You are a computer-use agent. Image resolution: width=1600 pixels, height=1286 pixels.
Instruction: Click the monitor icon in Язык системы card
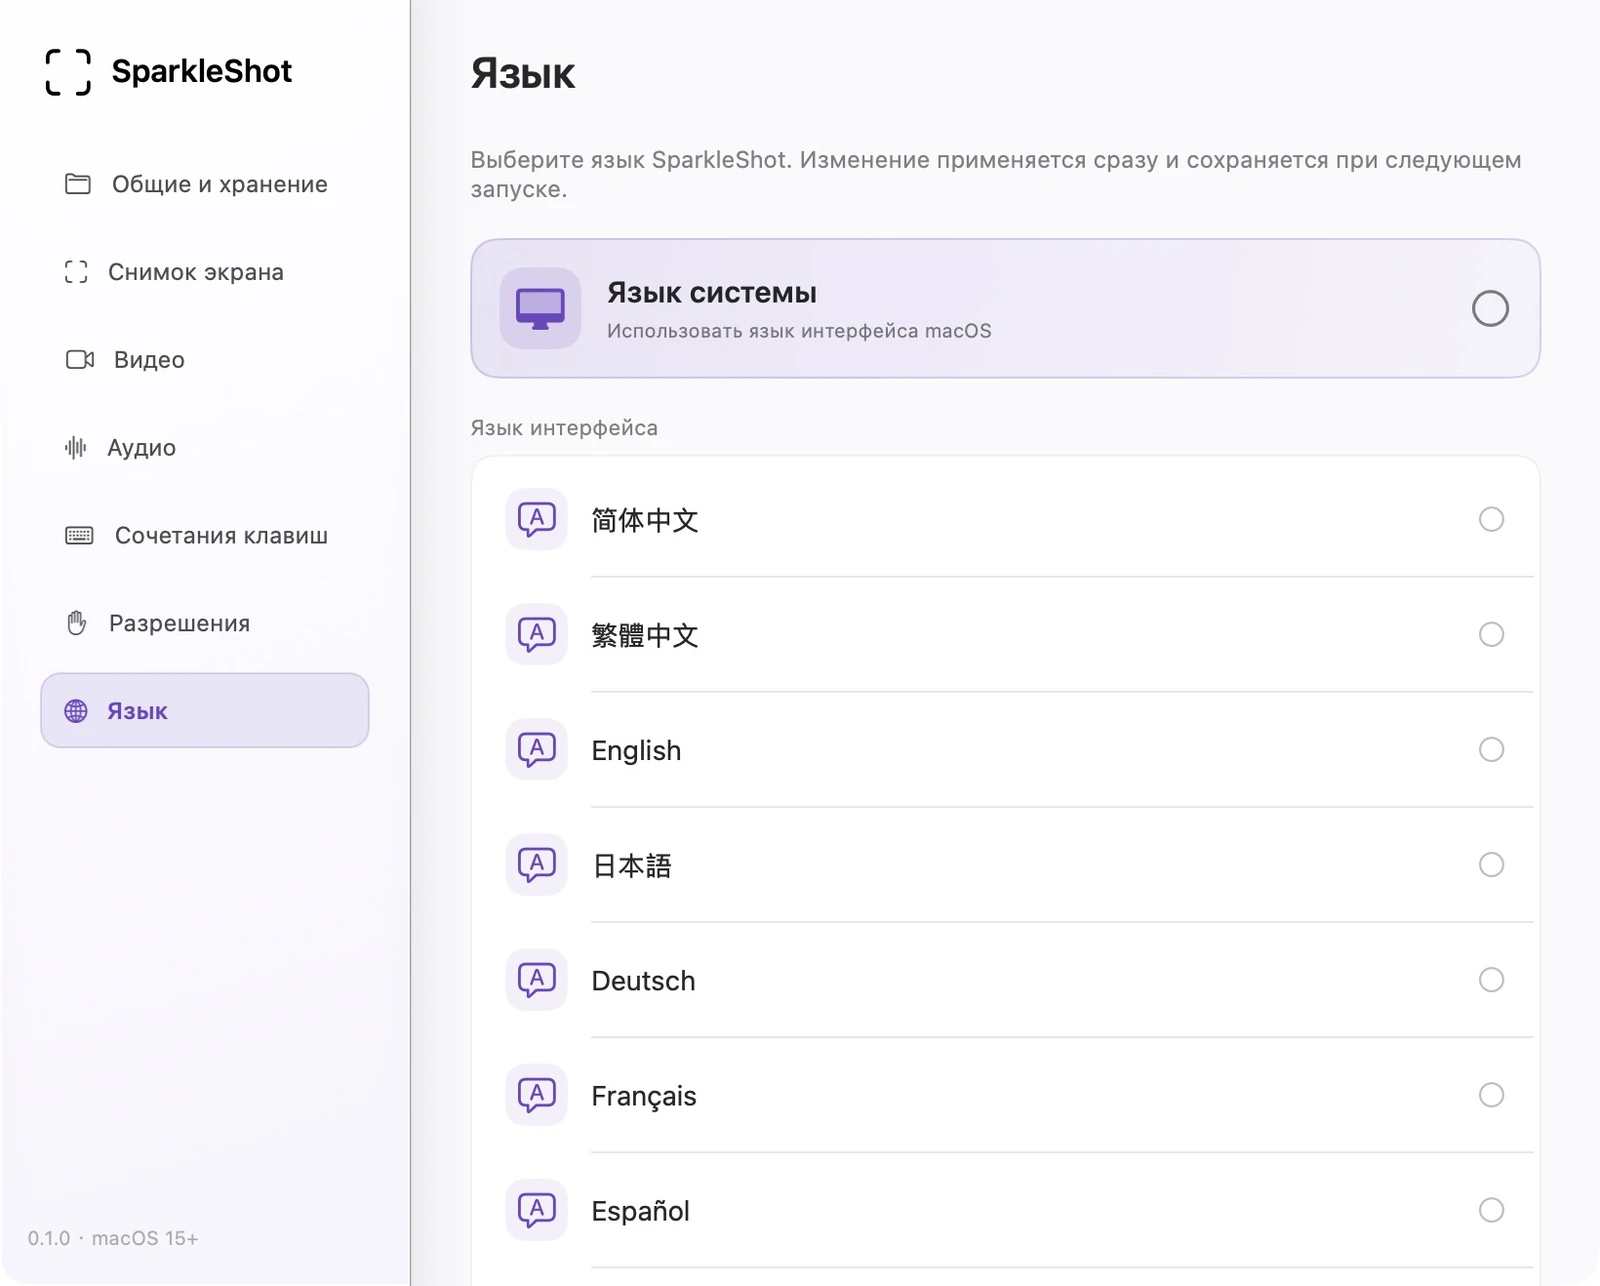coord(541,308)
